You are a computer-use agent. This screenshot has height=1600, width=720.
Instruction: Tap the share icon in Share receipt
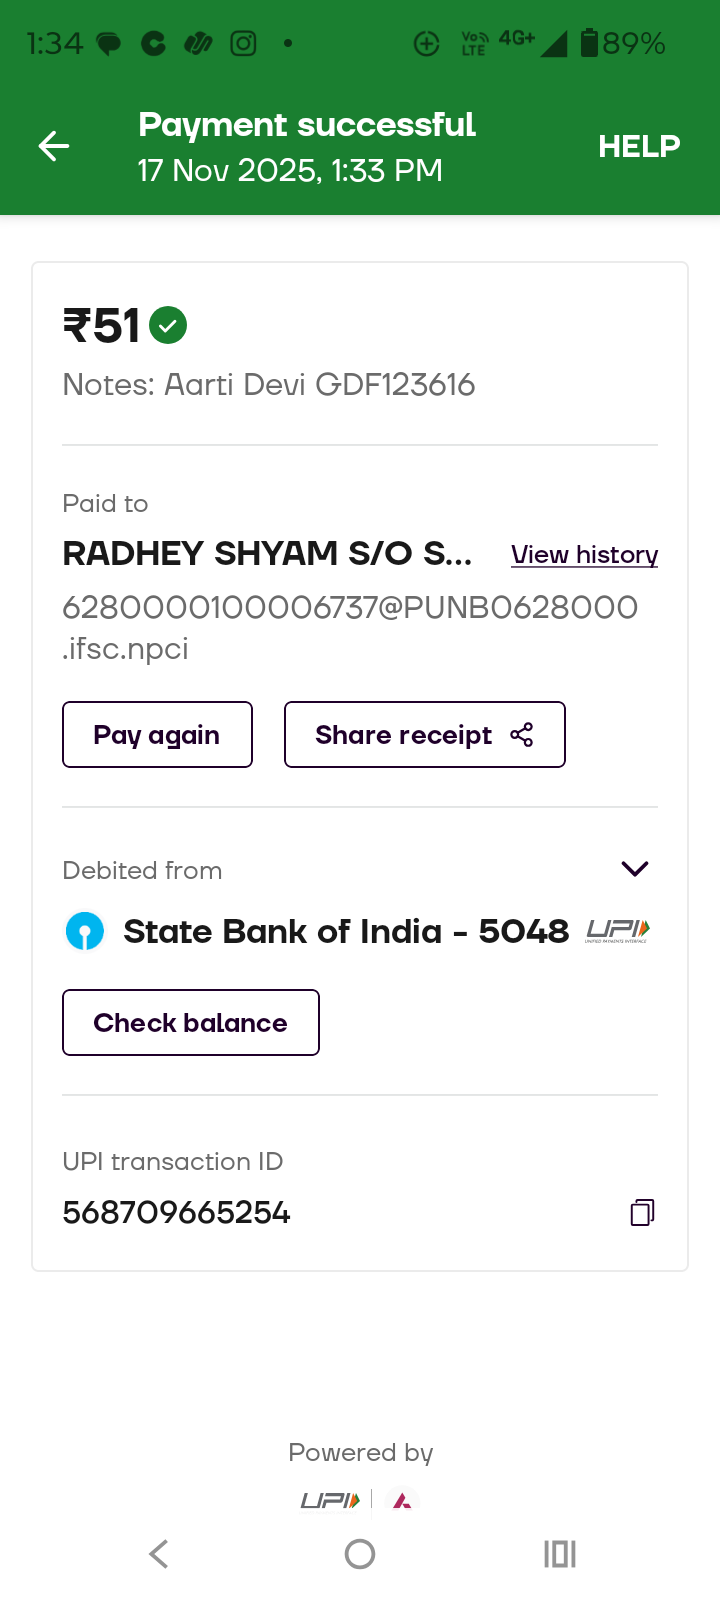pos(522,735)
